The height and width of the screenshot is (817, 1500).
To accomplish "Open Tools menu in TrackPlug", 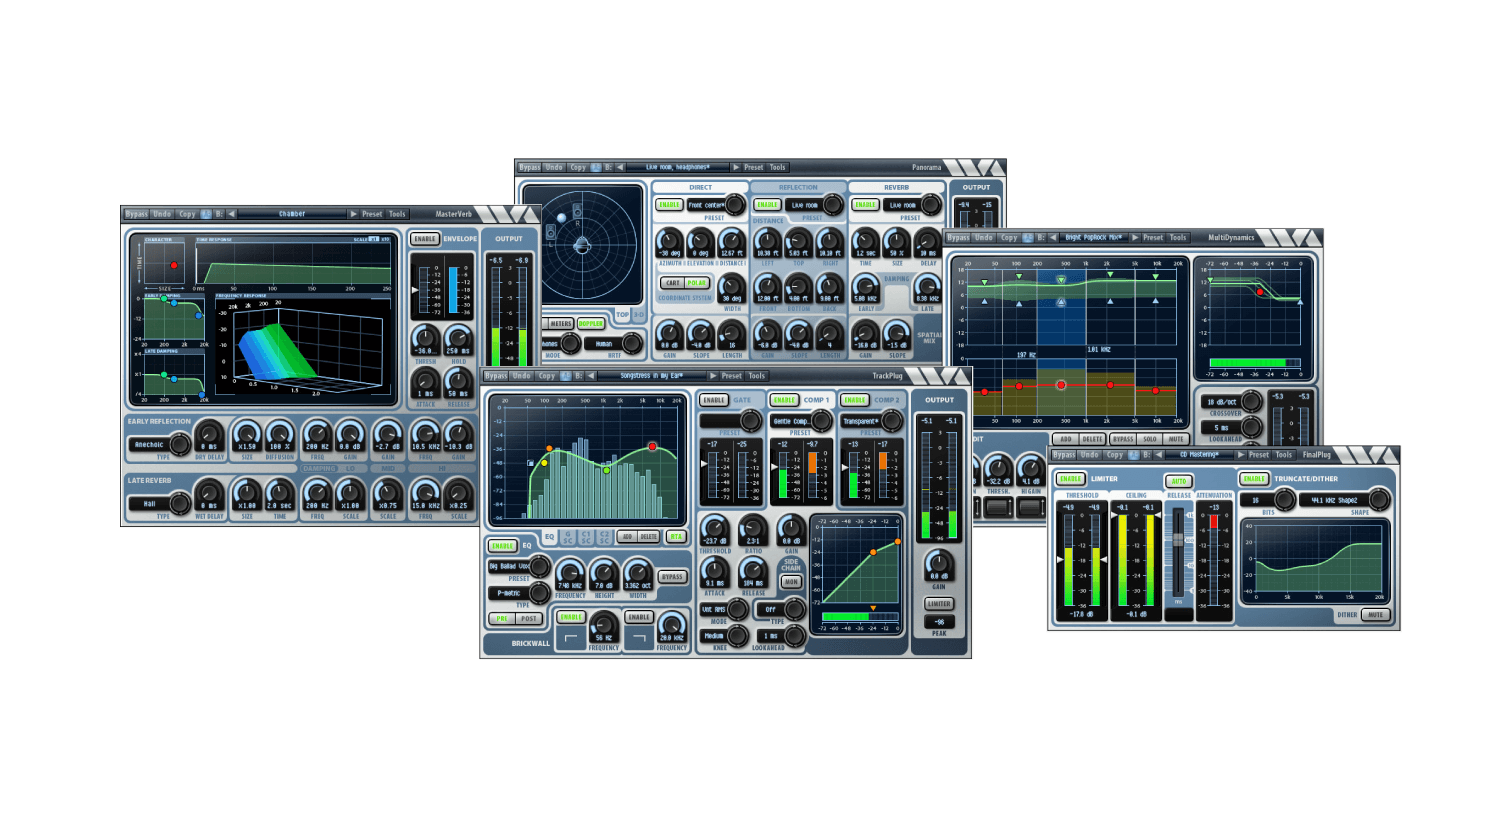I will click(x=757, y=376).
